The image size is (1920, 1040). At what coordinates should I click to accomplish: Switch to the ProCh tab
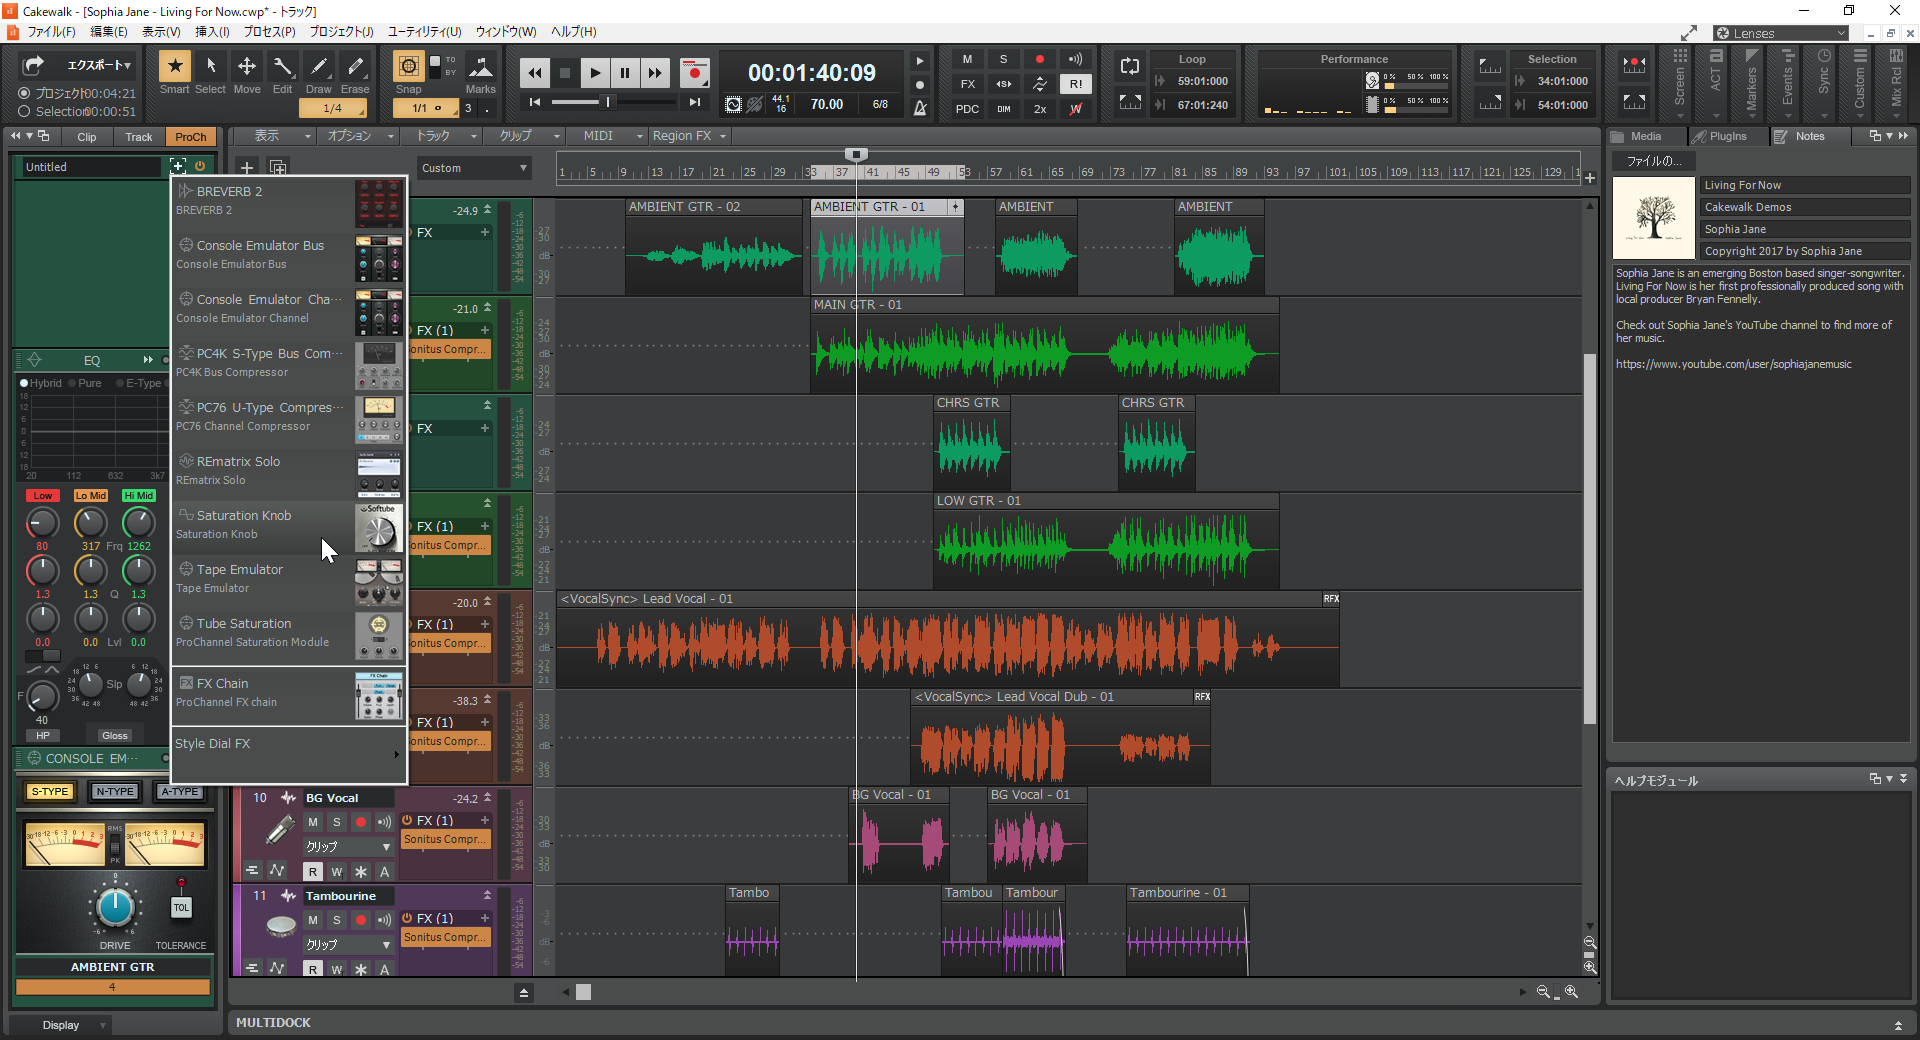click(191, 137)
